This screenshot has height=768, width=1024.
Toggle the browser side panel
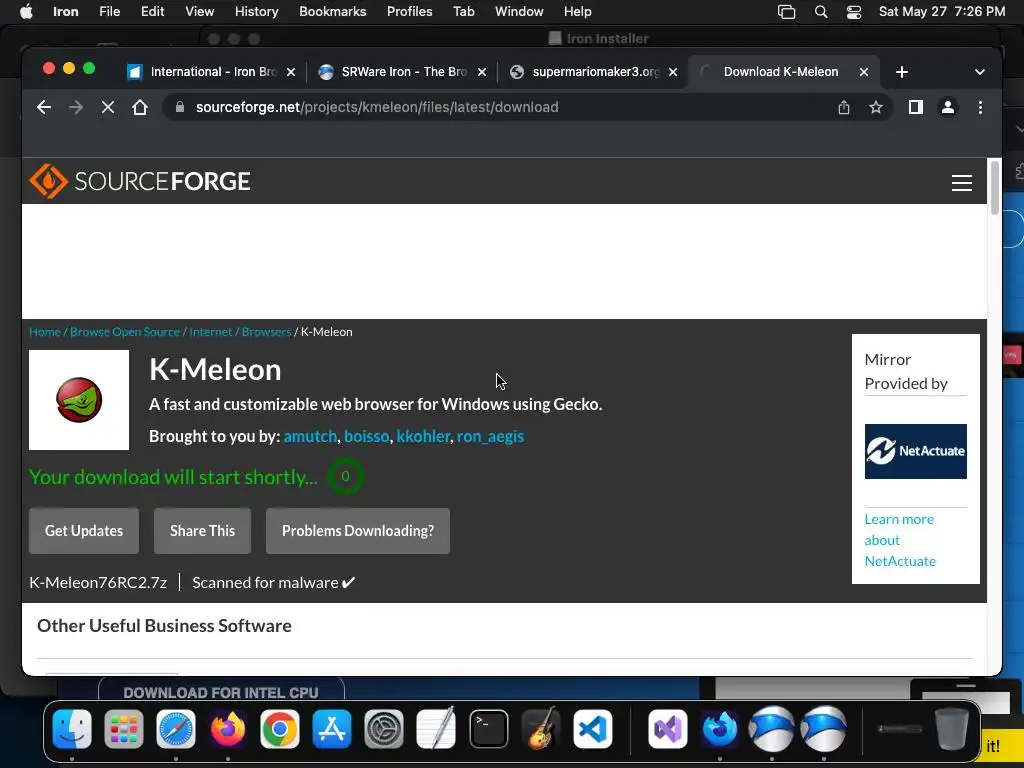916,107
